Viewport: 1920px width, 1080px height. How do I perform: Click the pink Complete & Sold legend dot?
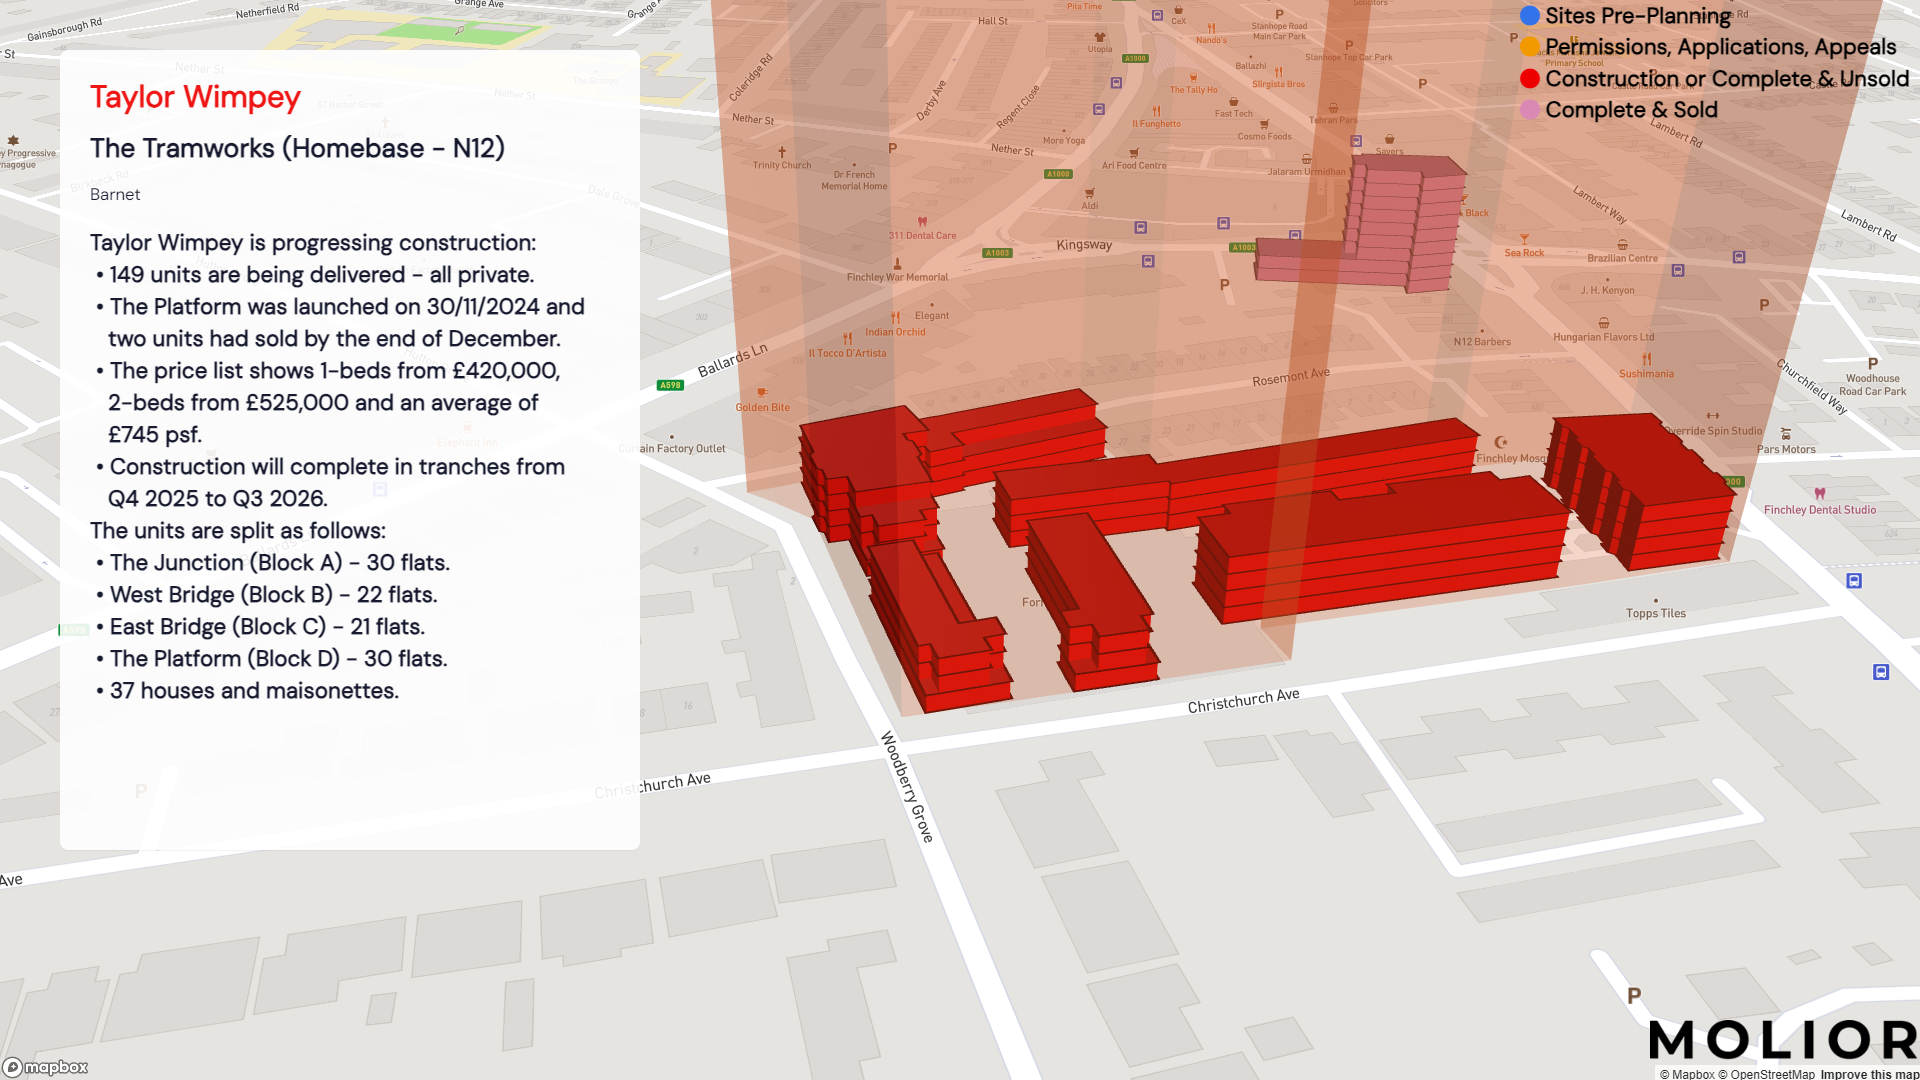click(x=1530, y=110)
